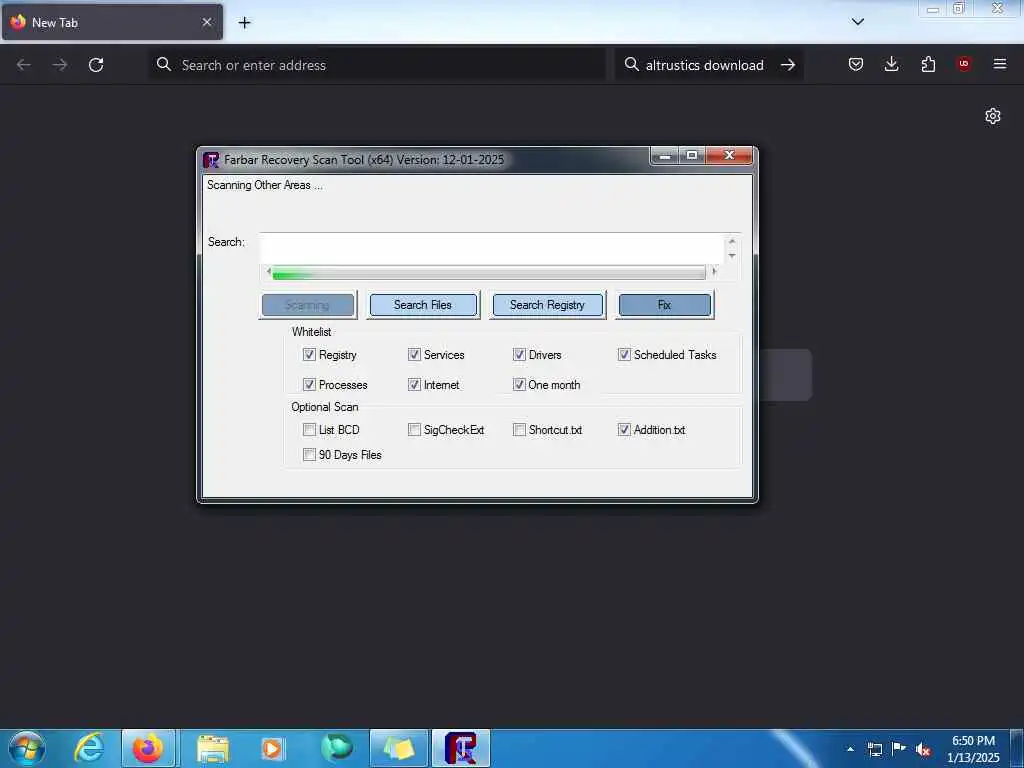The width and height of the screenshot is (1024, 768).
Task: Launch Internet Explorer from the taskbar
Action: coord(89,748)
